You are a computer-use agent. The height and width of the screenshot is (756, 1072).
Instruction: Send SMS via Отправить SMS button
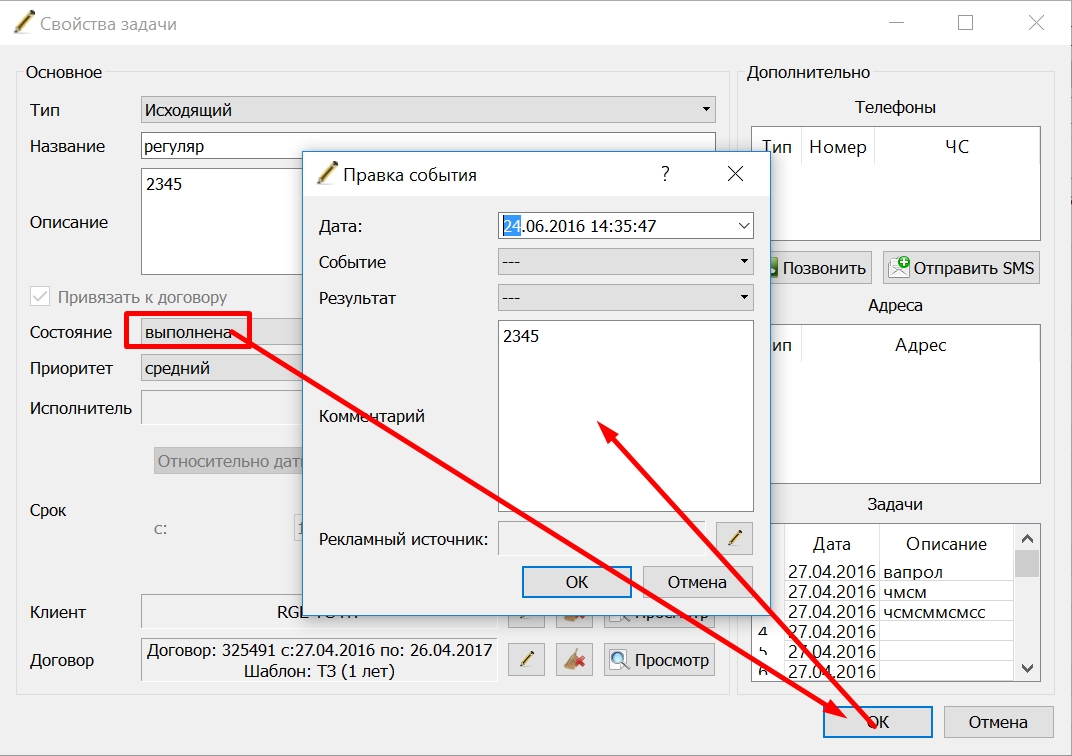[x=961, y=268]
